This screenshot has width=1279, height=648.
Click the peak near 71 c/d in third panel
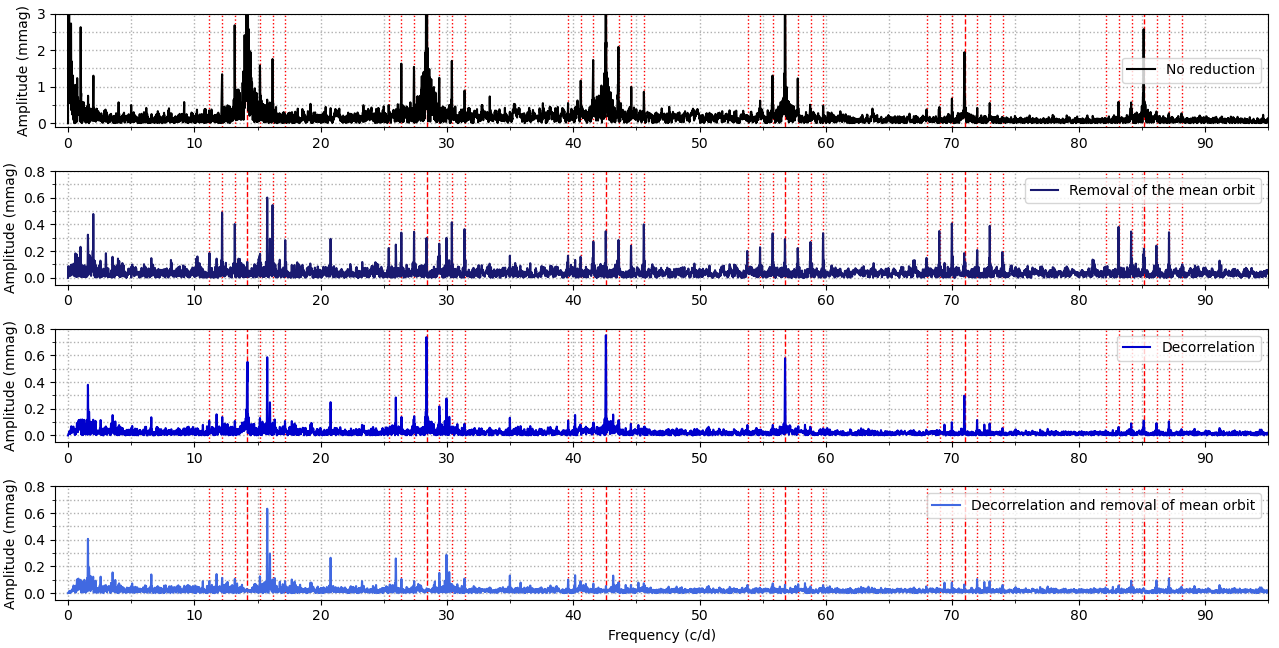pyautogui.click(x=964, y=397)
